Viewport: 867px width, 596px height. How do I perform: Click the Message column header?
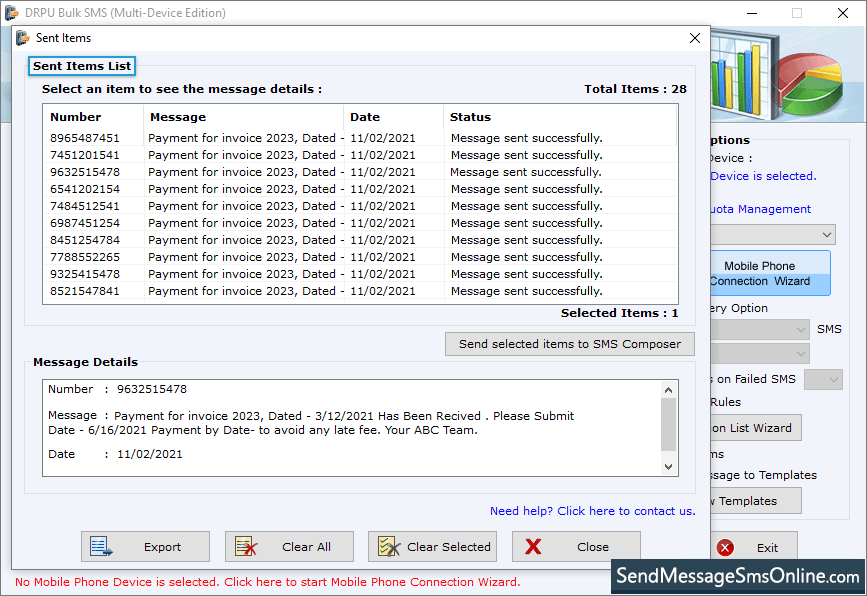pyautogui.click(x=243, y=117)
